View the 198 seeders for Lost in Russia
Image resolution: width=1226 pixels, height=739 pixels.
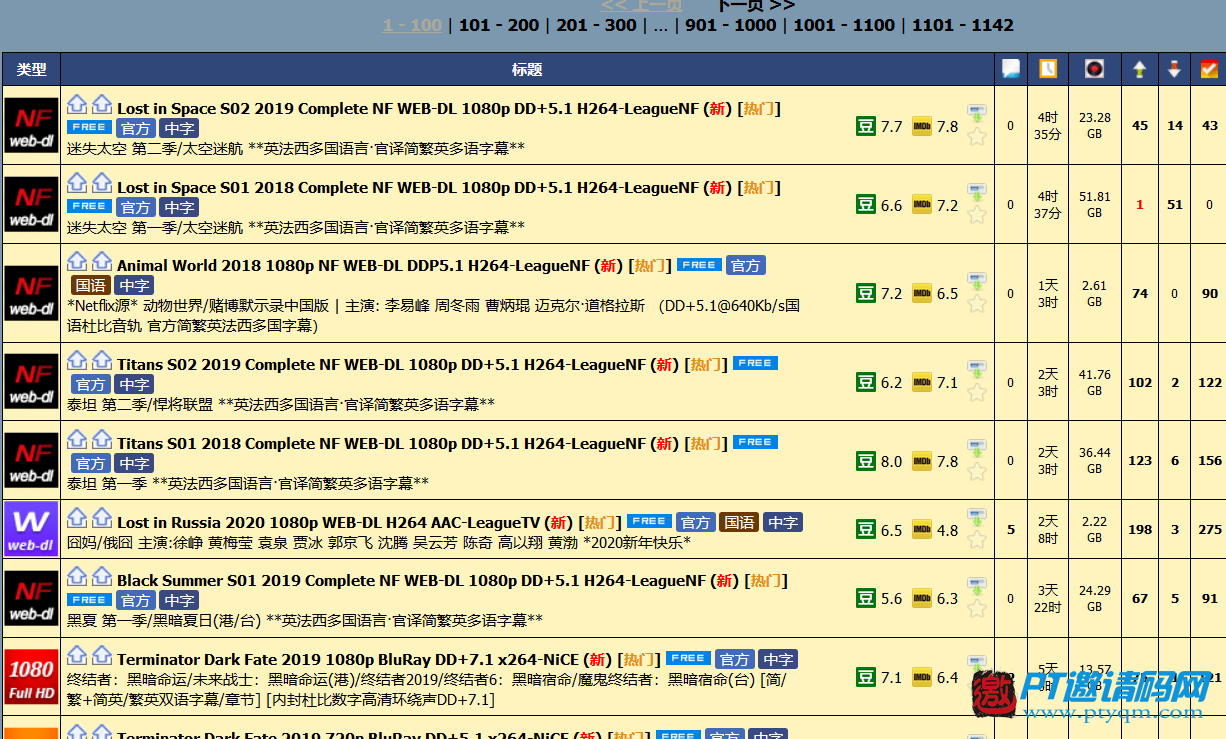1140,530
